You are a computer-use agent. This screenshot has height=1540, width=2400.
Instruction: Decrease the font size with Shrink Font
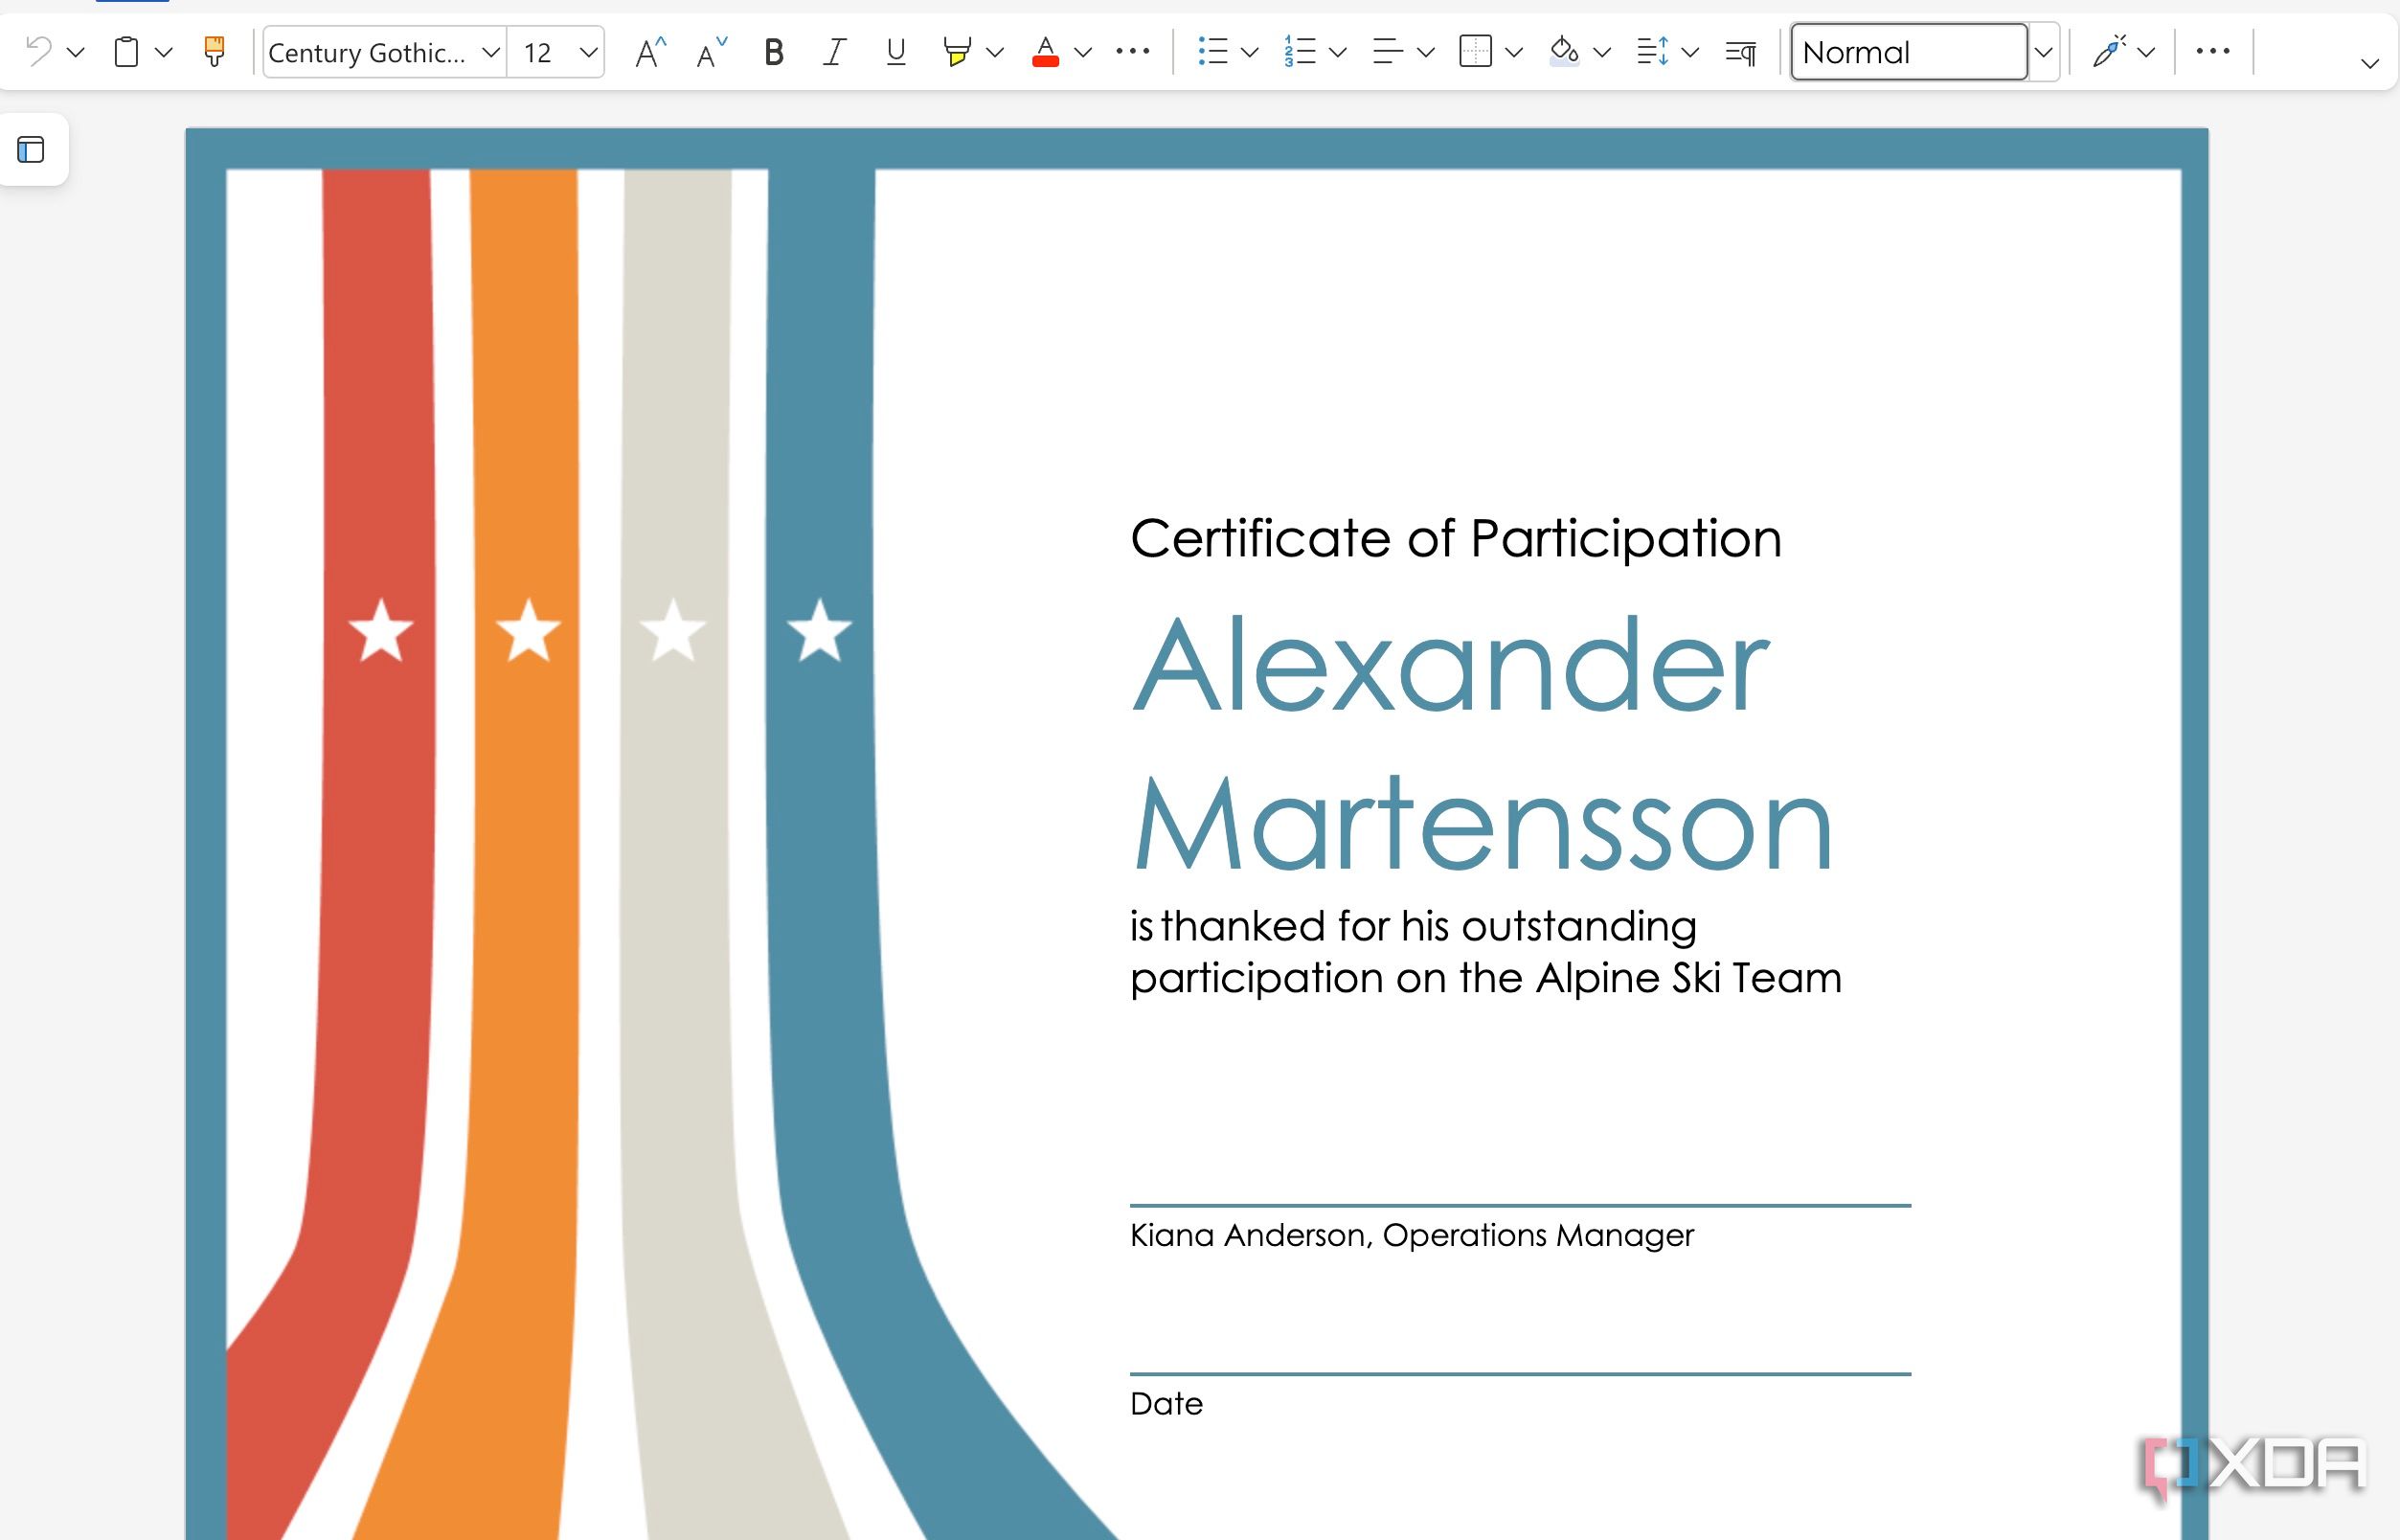[708, 52]
